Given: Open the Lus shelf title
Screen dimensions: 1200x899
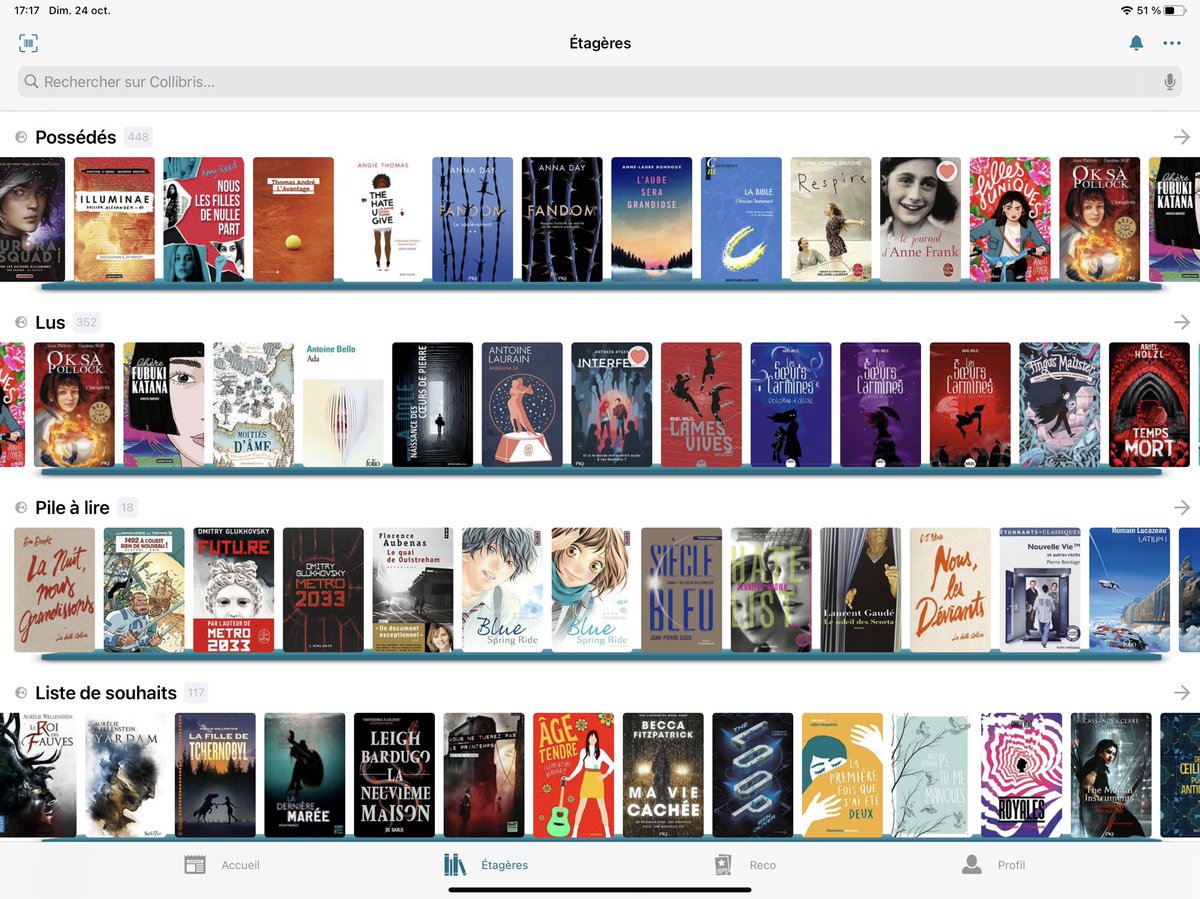Looking at the screenshot, I should (x=50, y=322).
